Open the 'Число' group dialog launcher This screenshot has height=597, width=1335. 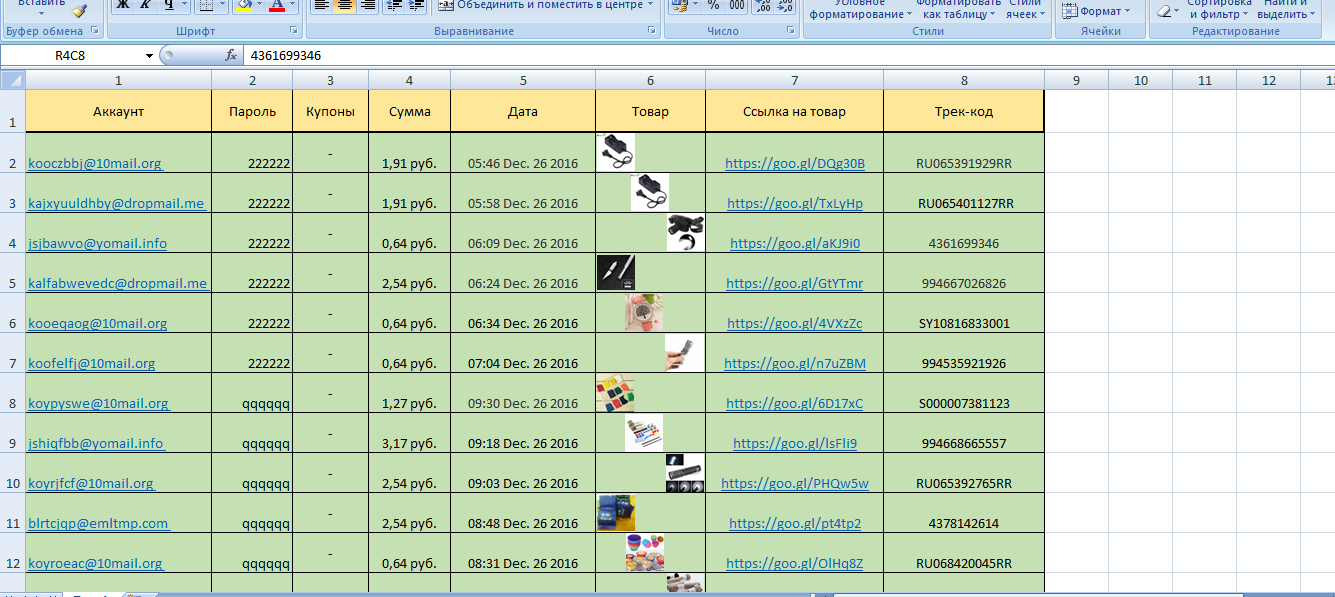(789, 32)
